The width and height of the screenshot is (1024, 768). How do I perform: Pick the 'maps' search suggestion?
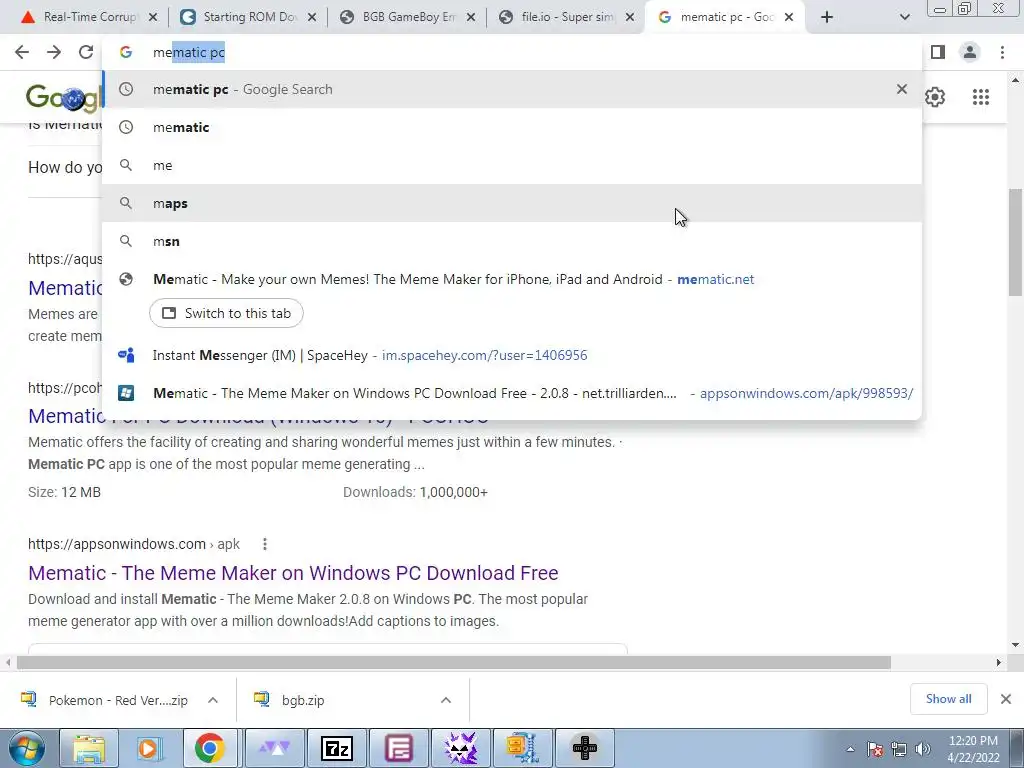click(512, 203)
